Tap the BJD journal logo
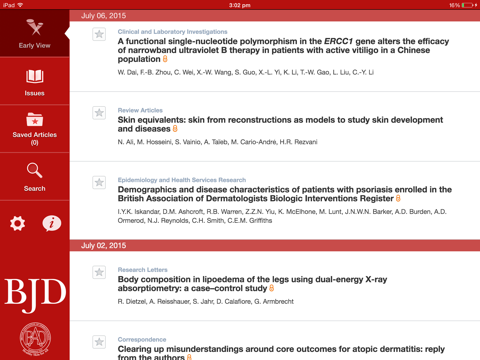Viewport: 480px width, 360px height. [x=35, y=293]
